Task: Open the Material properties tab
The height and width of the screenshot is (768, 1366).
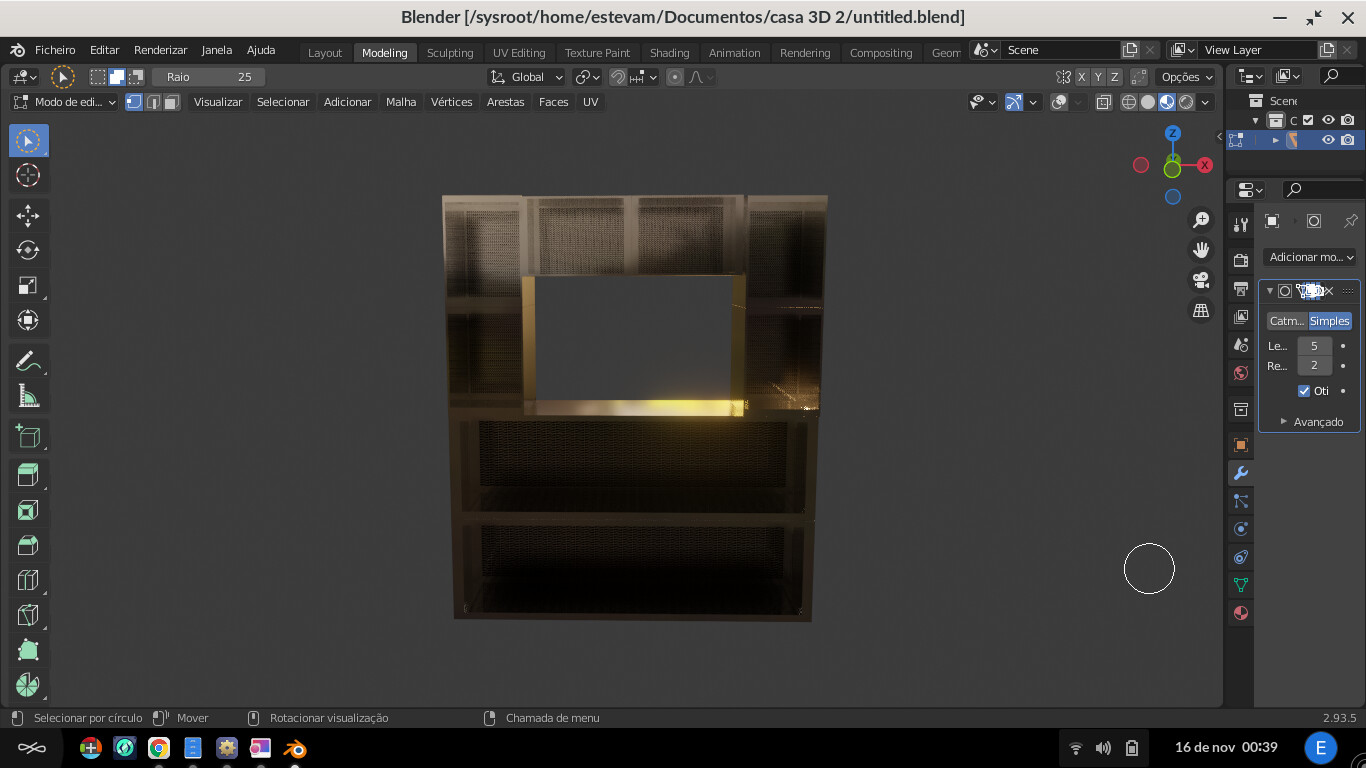Action: pyautogui.click(x=1240, y=612)
